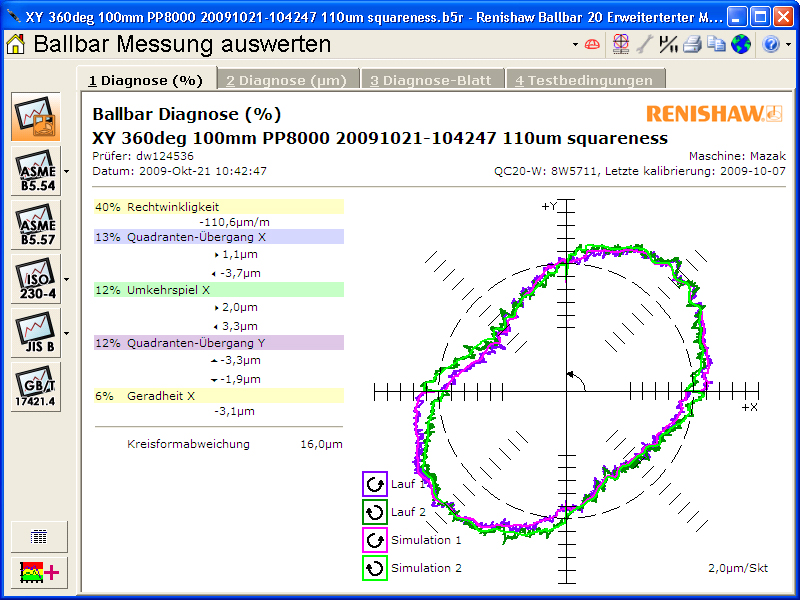Screen dimensions: 800x600
Task: Click the Rechtwinkligkeit 40% error entry
Action: [x=218, y=207]
